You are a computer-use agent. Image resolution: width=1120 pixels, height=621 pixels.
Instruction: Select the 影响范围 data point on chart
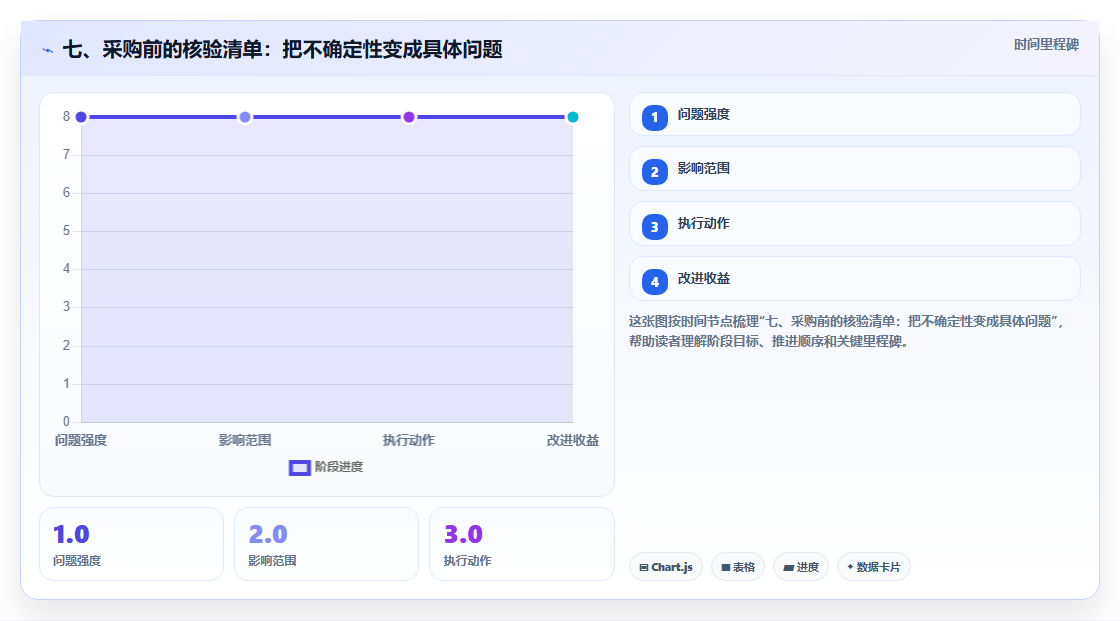coord(245,117)
